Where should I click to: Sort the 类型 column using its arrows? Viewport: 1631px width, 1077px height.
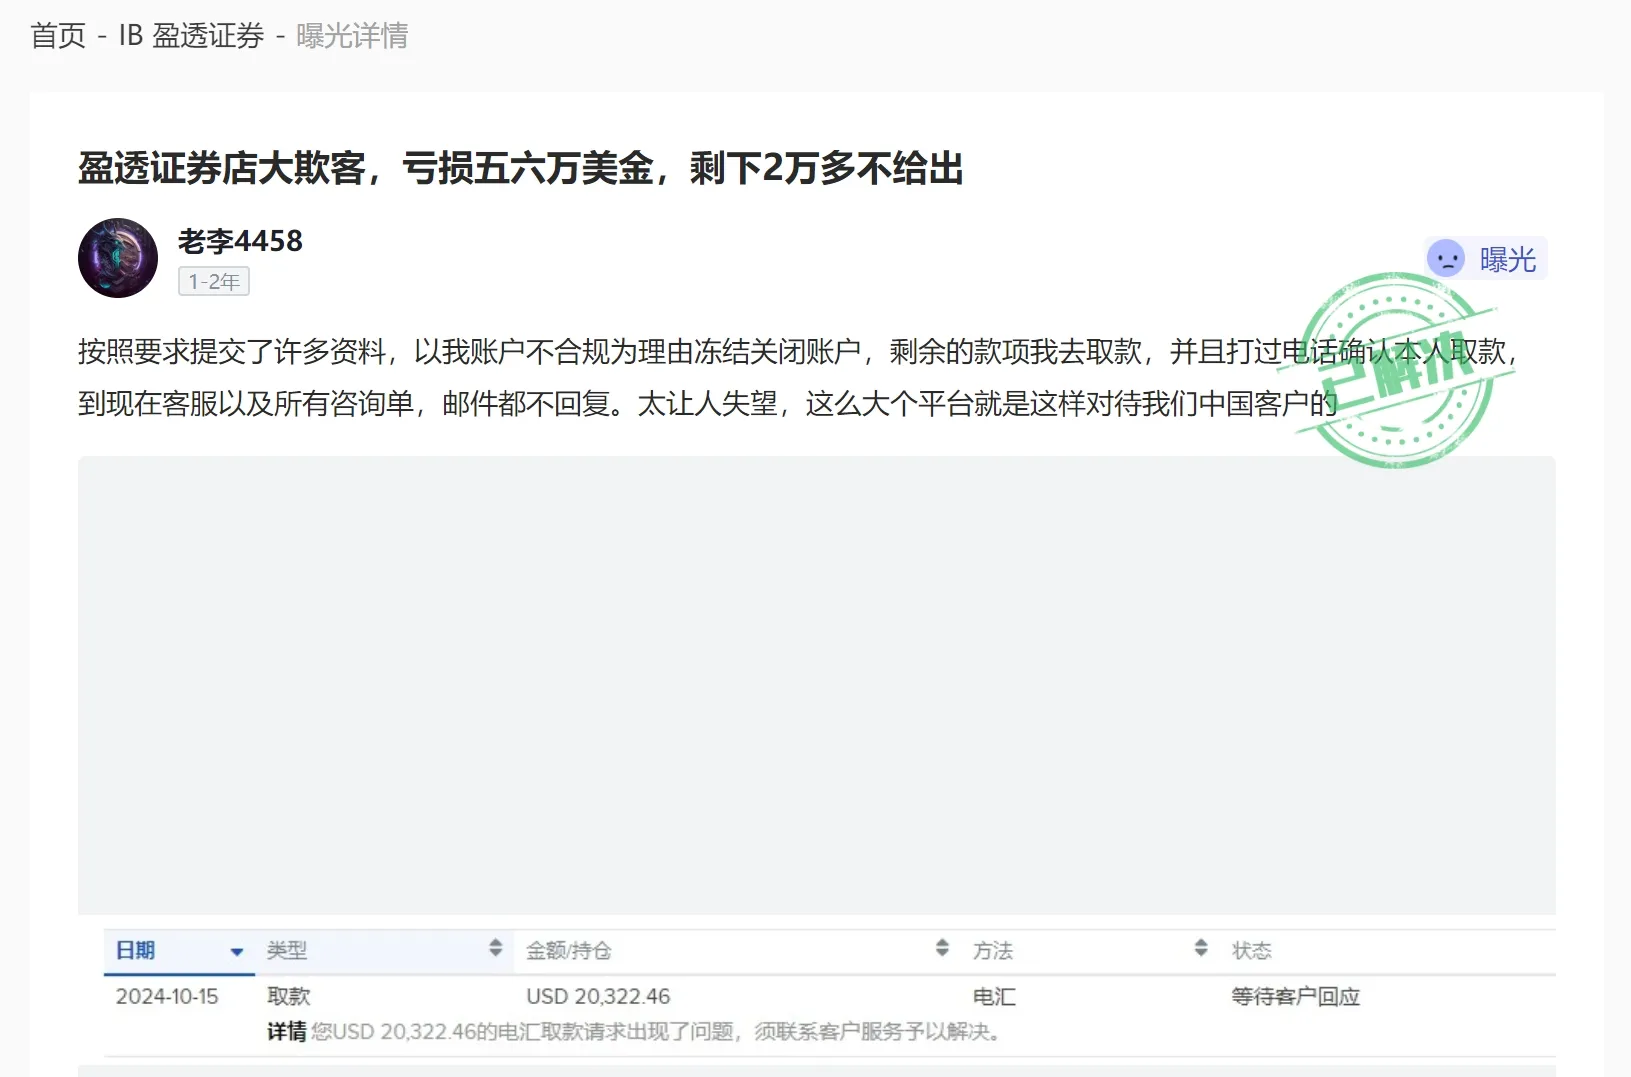tap(495, 948)
